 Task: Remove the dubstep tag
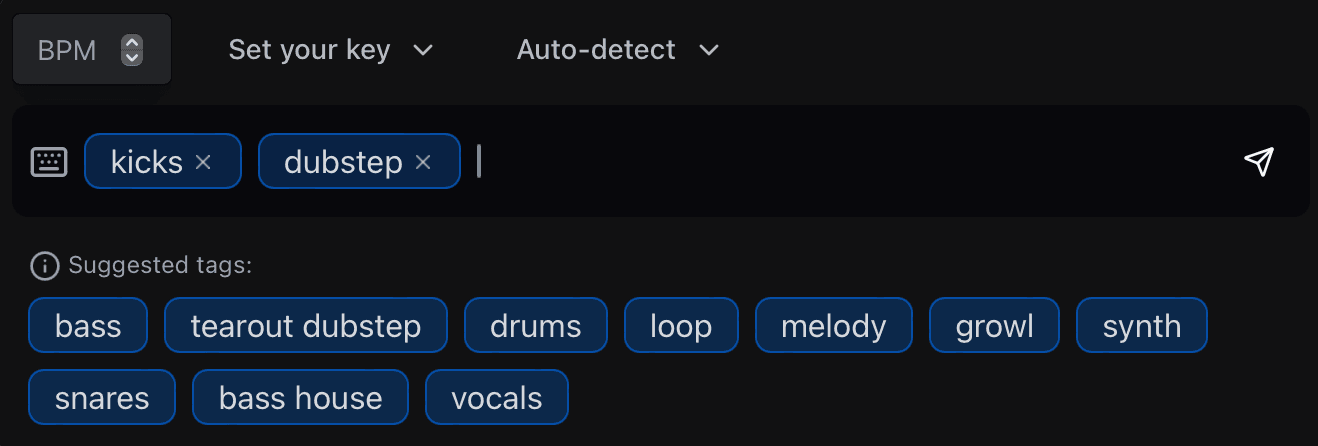click(423, 162)
